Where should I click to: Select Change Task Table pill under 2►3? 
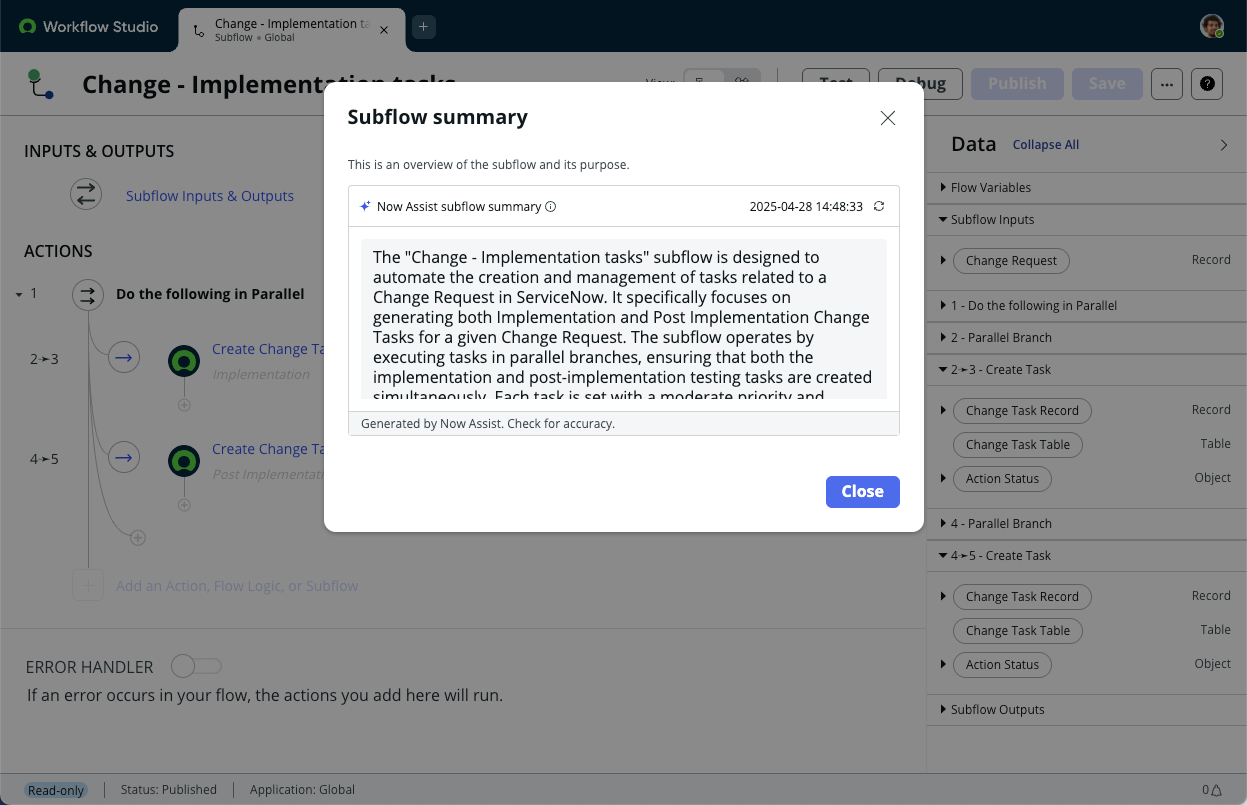pos(1017,445)
